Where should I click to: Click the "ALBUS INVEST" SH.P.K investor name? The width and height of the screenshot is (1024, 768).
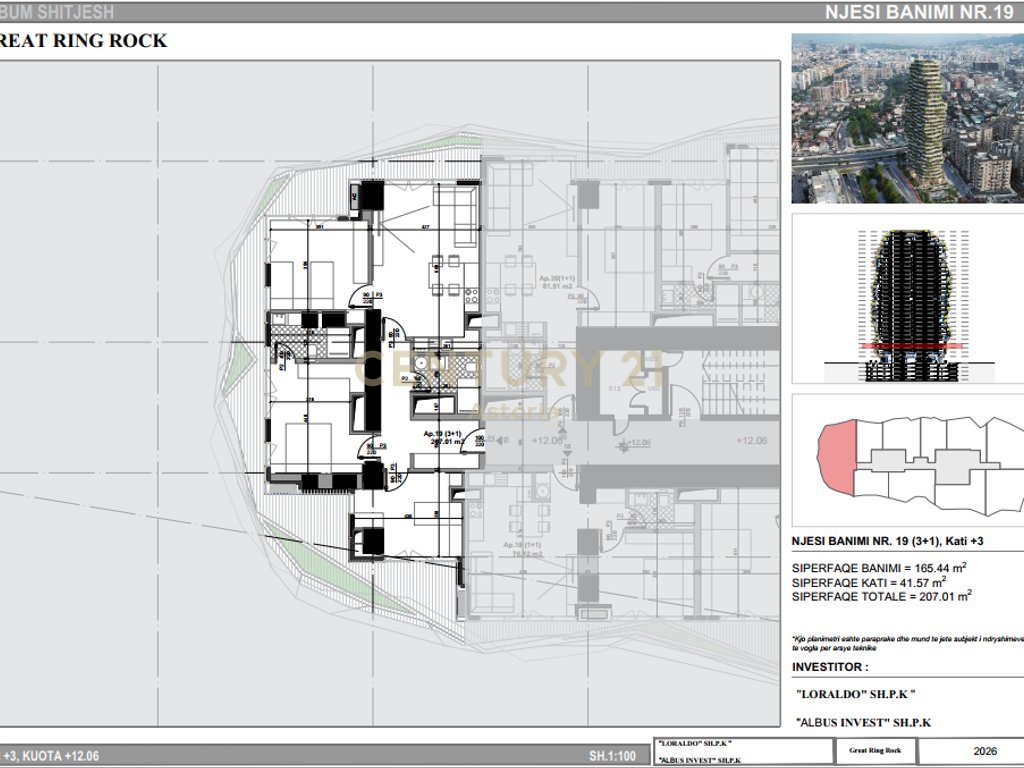pos(863,722)
